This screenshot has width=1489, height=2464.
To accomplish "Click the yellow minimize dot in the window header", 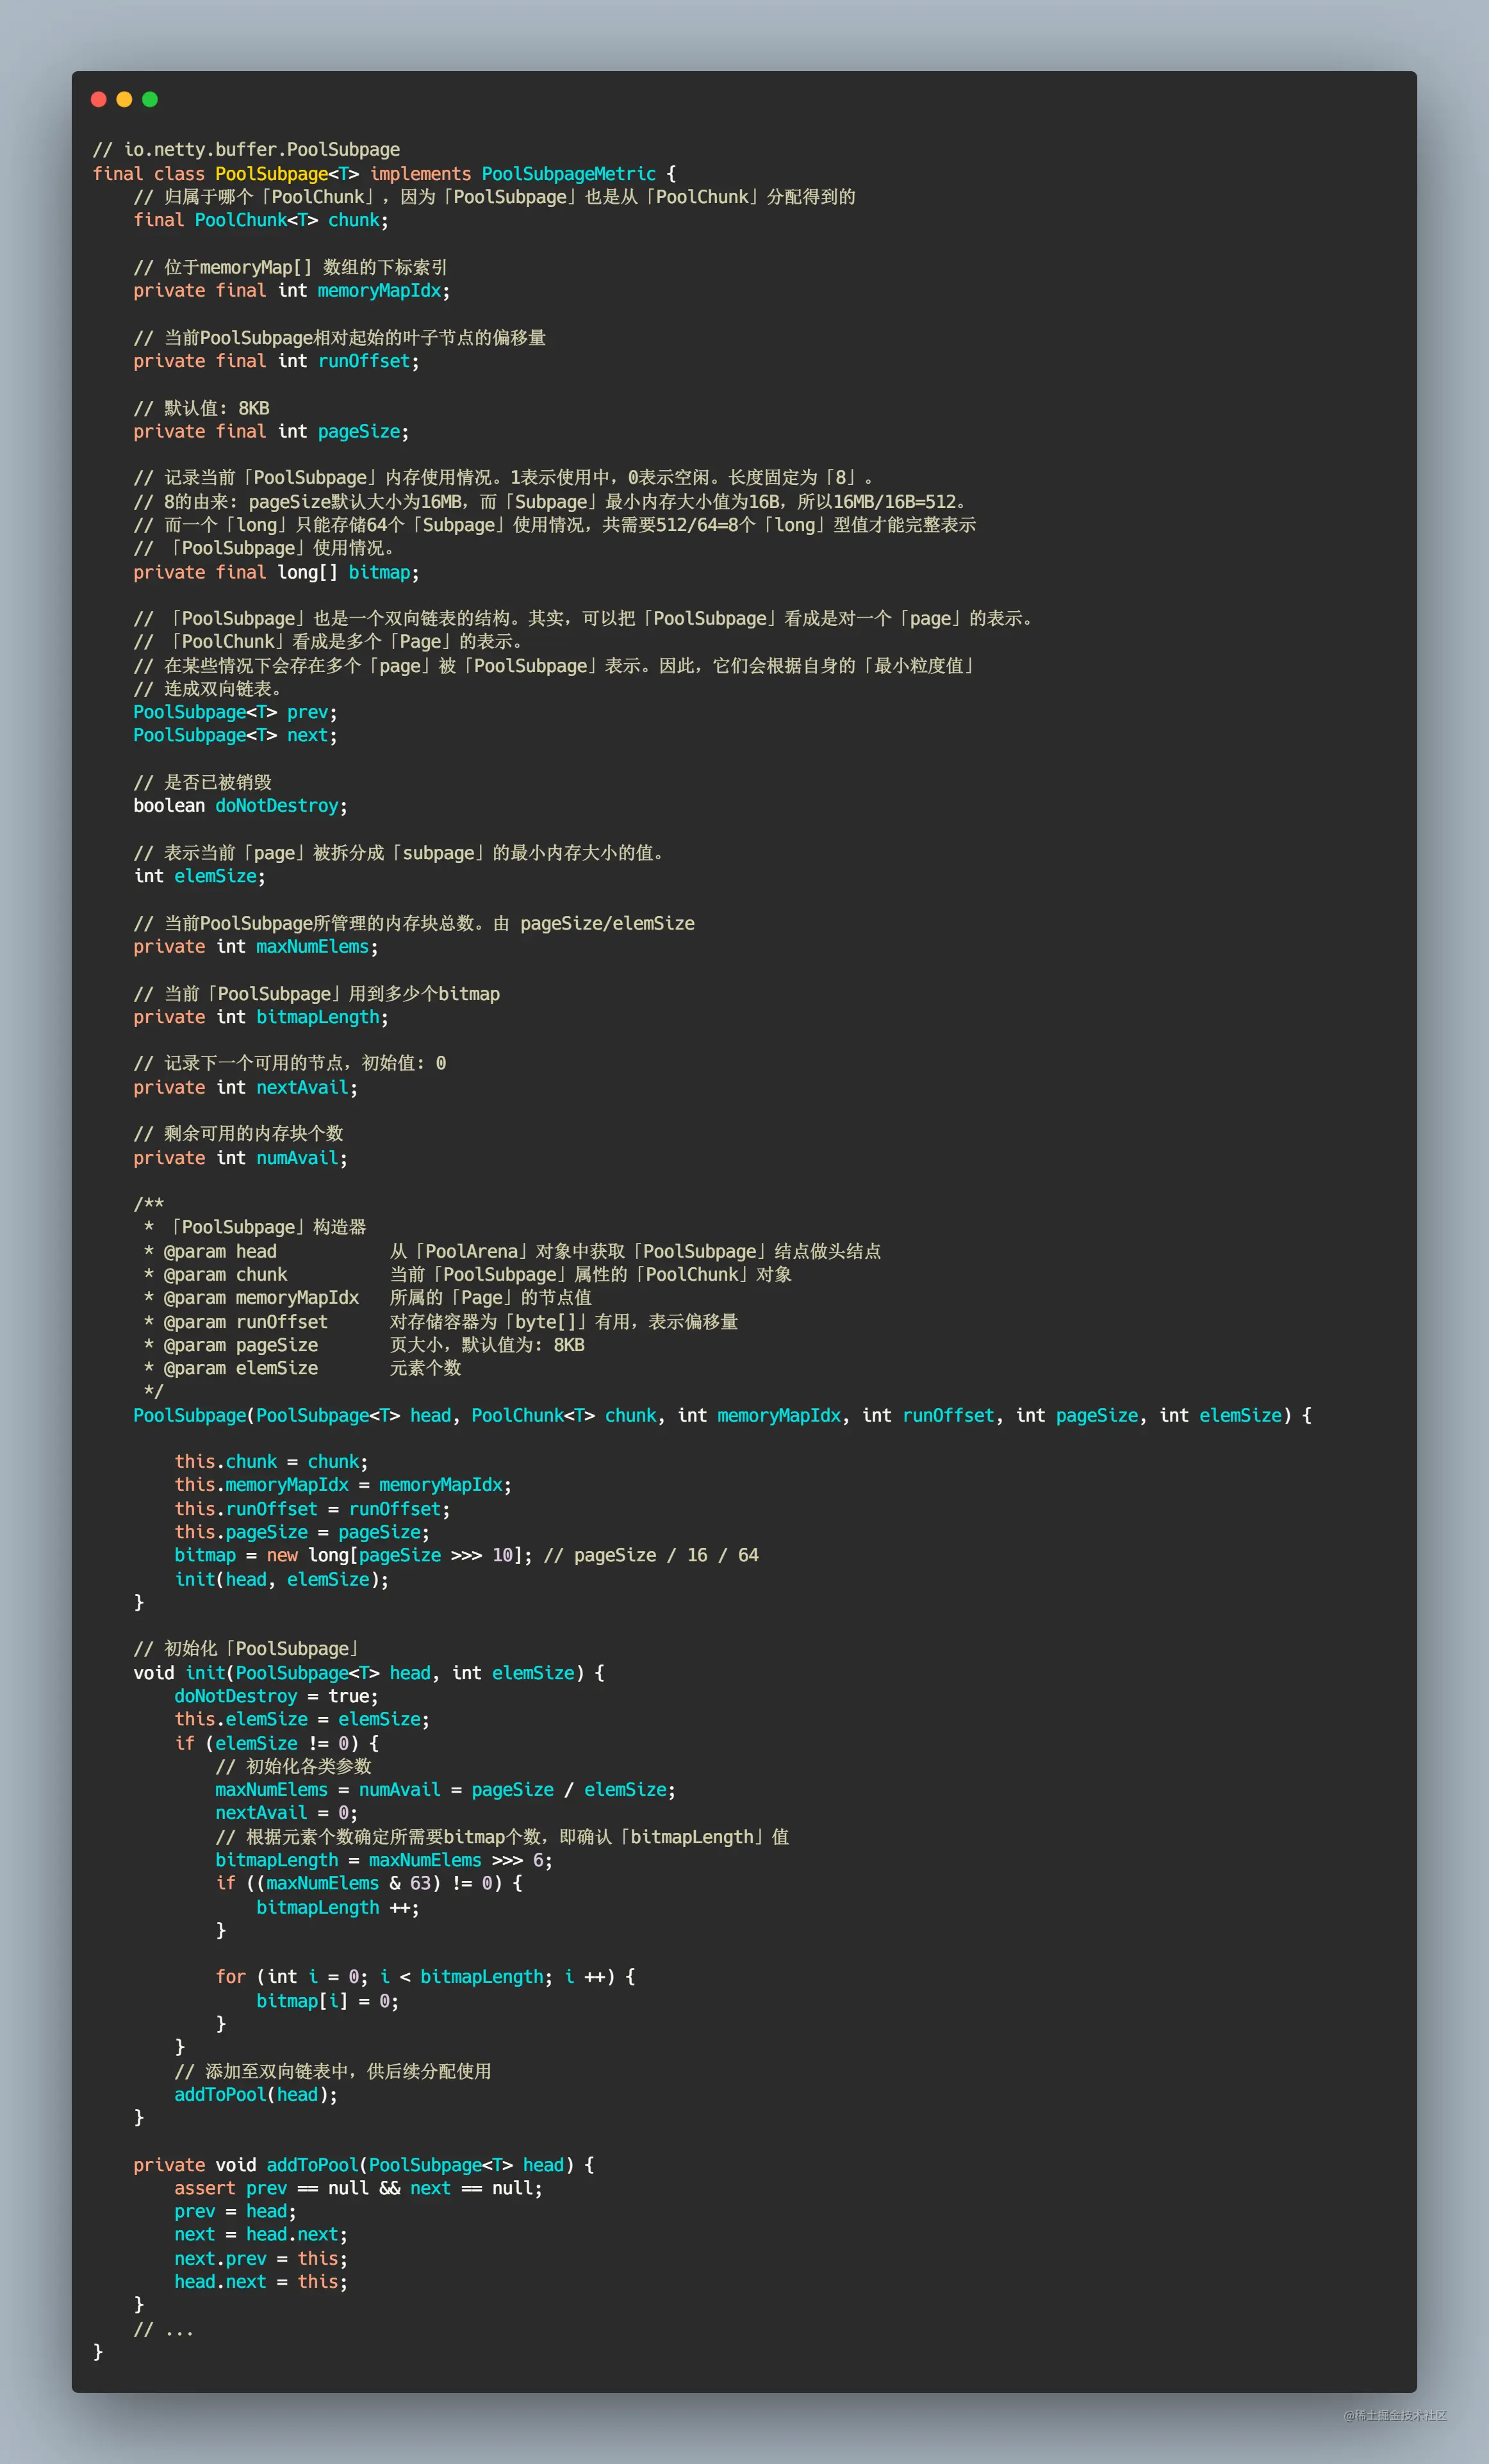I will (124, 99).
